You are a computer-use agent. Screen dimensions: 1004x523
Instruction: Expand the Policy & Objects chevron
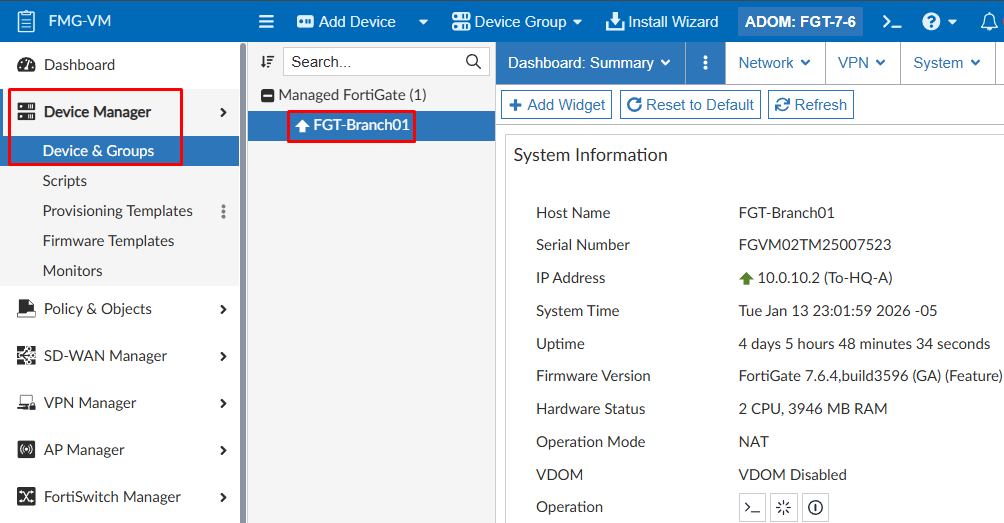click(x=223, y=309)
